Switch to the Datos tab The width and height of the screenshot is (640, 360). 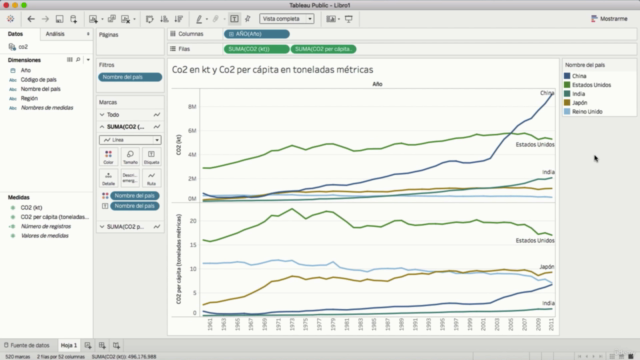click(x=16, y=34)
